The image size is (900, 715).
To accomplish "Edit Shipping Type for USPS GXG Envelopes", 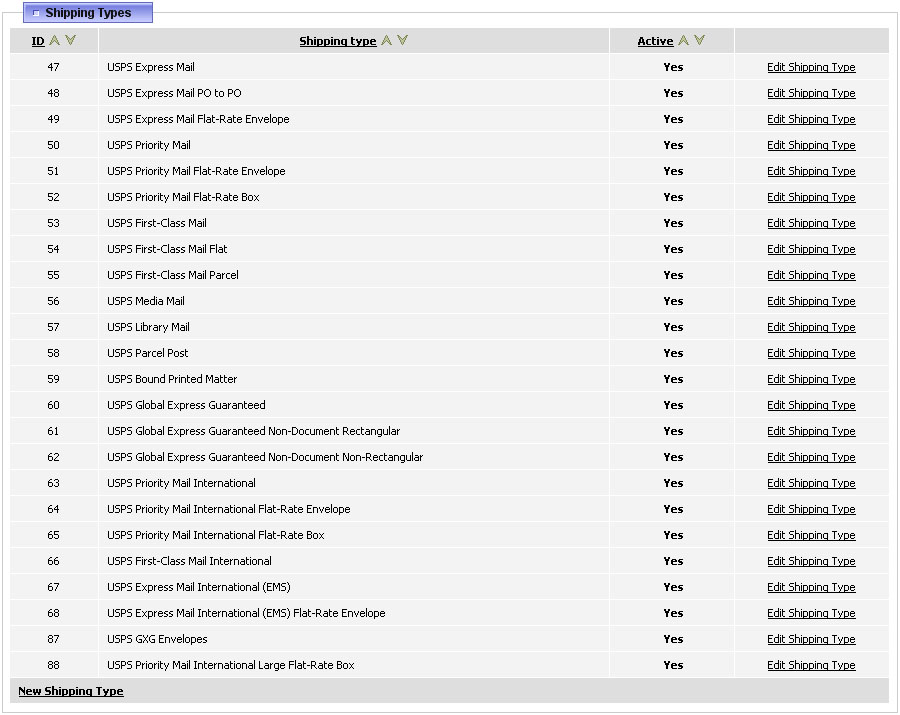I will (x=811, y=639).
